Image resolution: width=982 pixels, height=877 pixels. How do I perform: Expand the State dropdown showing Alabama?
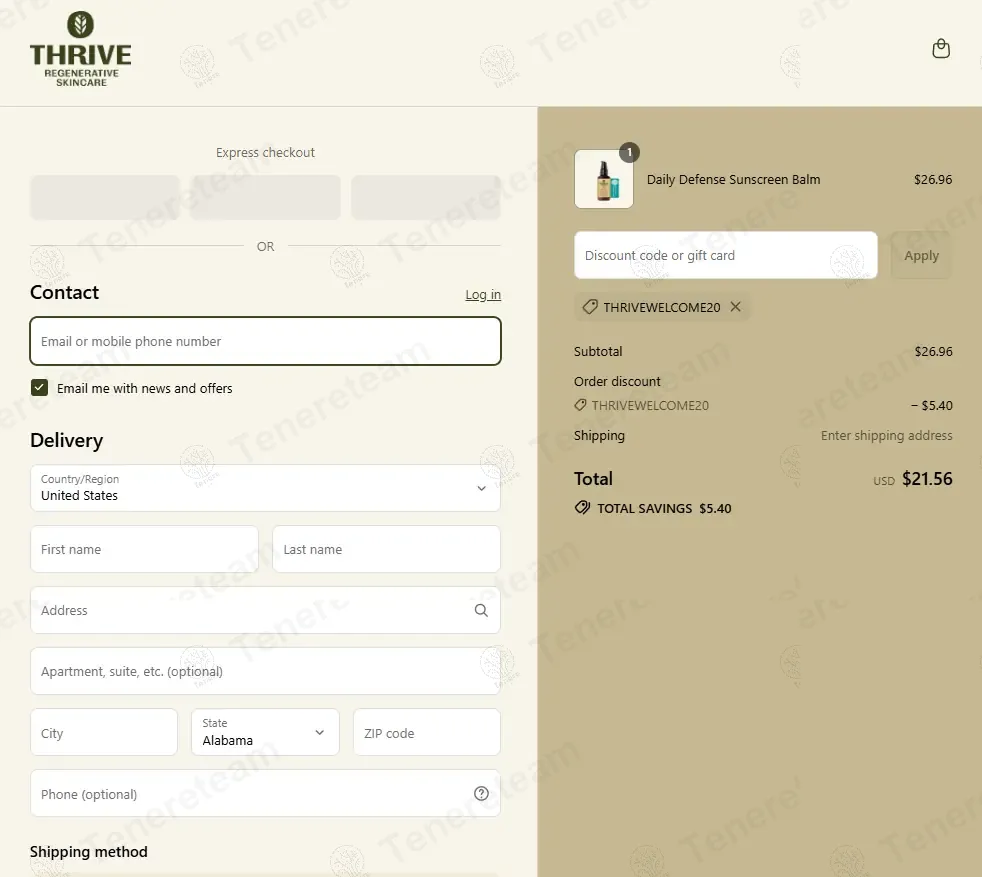click(x=266, y=732)
